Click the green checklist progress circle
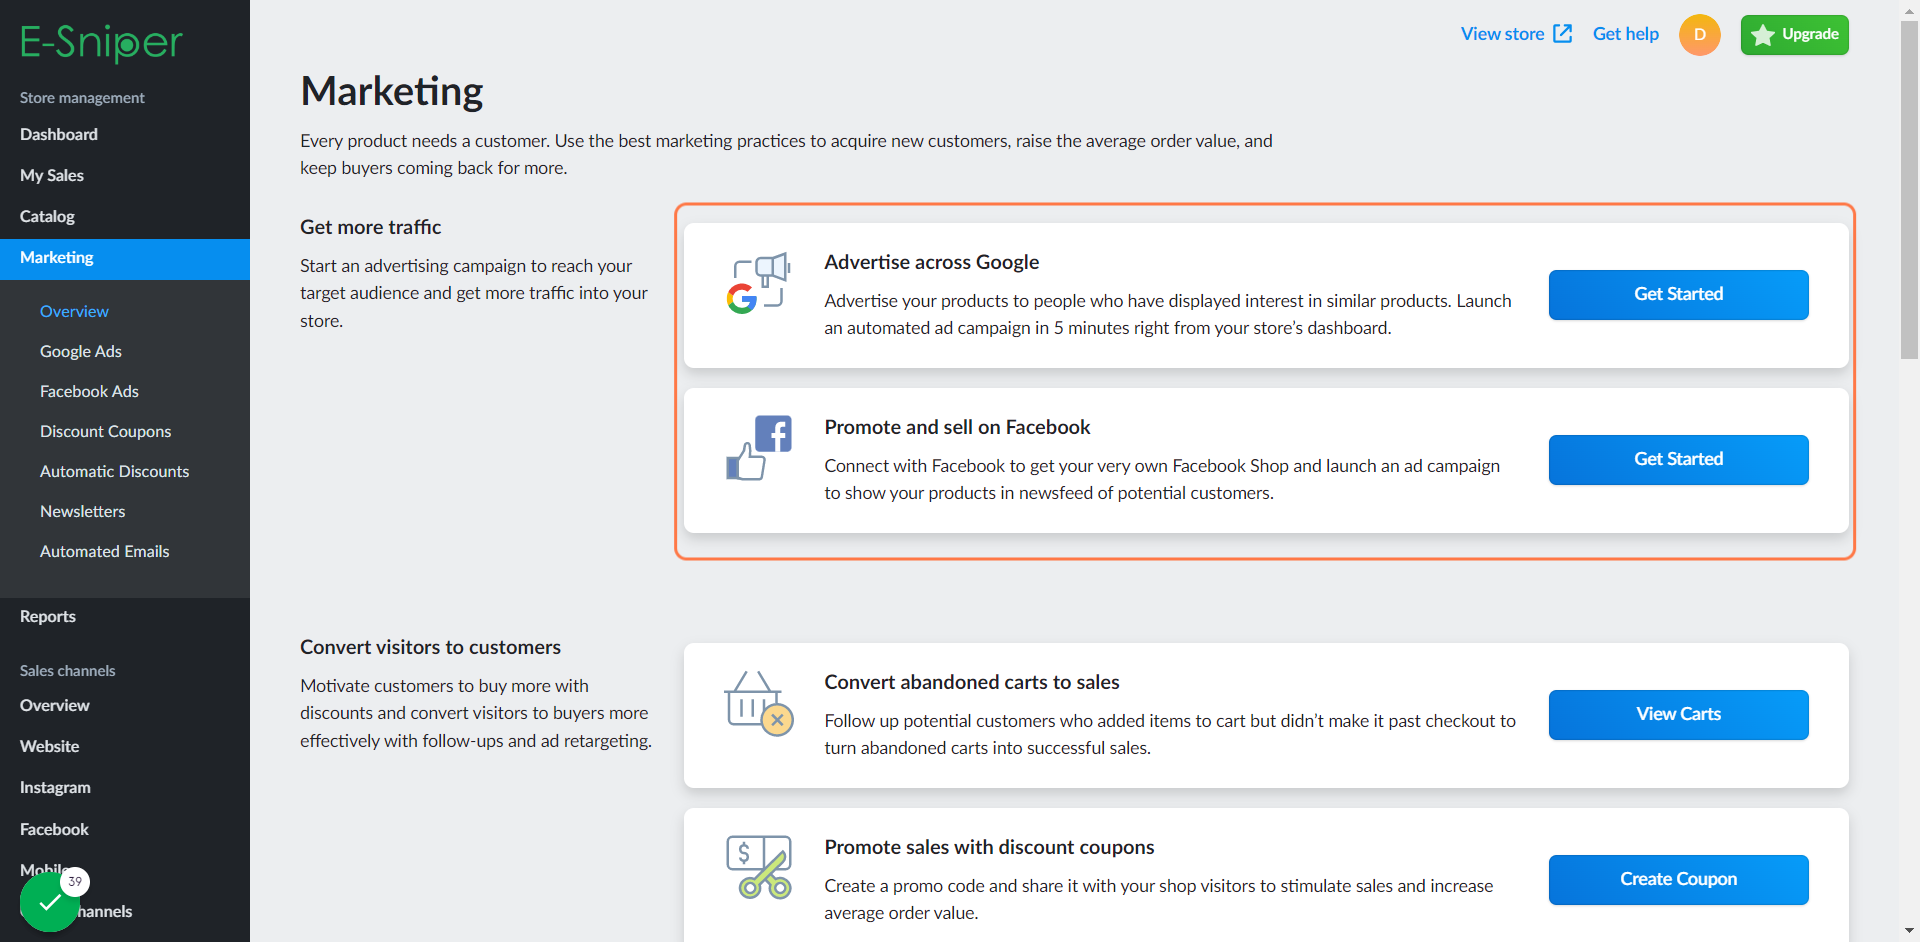This screenshot has width=1920, height=942. (48, 902)
